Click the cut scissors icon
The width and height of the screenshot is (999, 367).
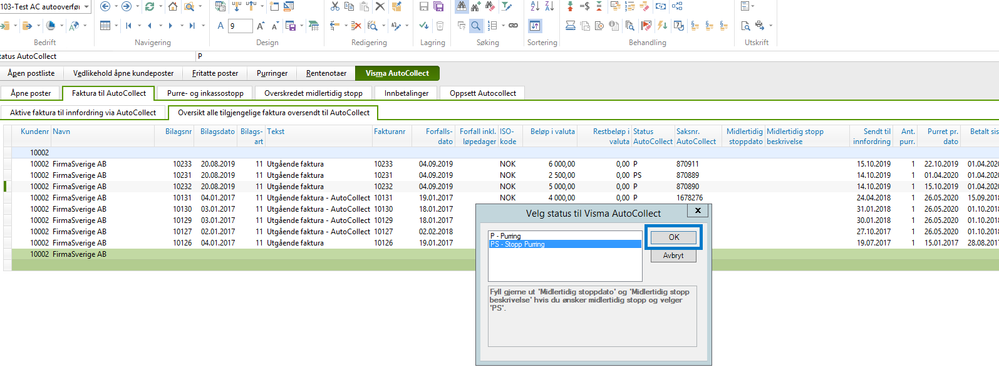[x=335, y=6]
